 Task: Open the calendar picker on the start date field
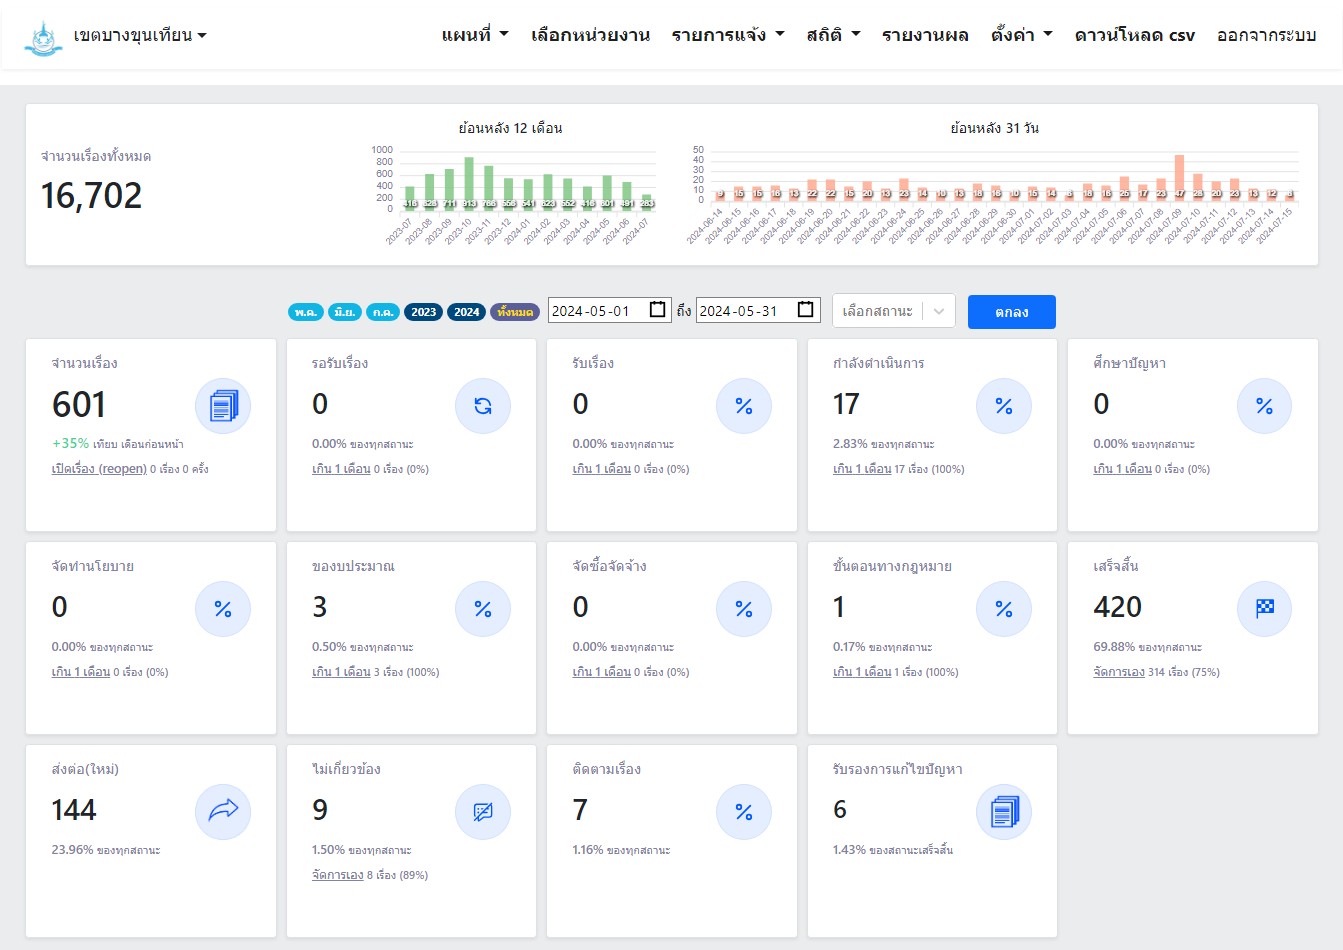[x=657, y=310]
